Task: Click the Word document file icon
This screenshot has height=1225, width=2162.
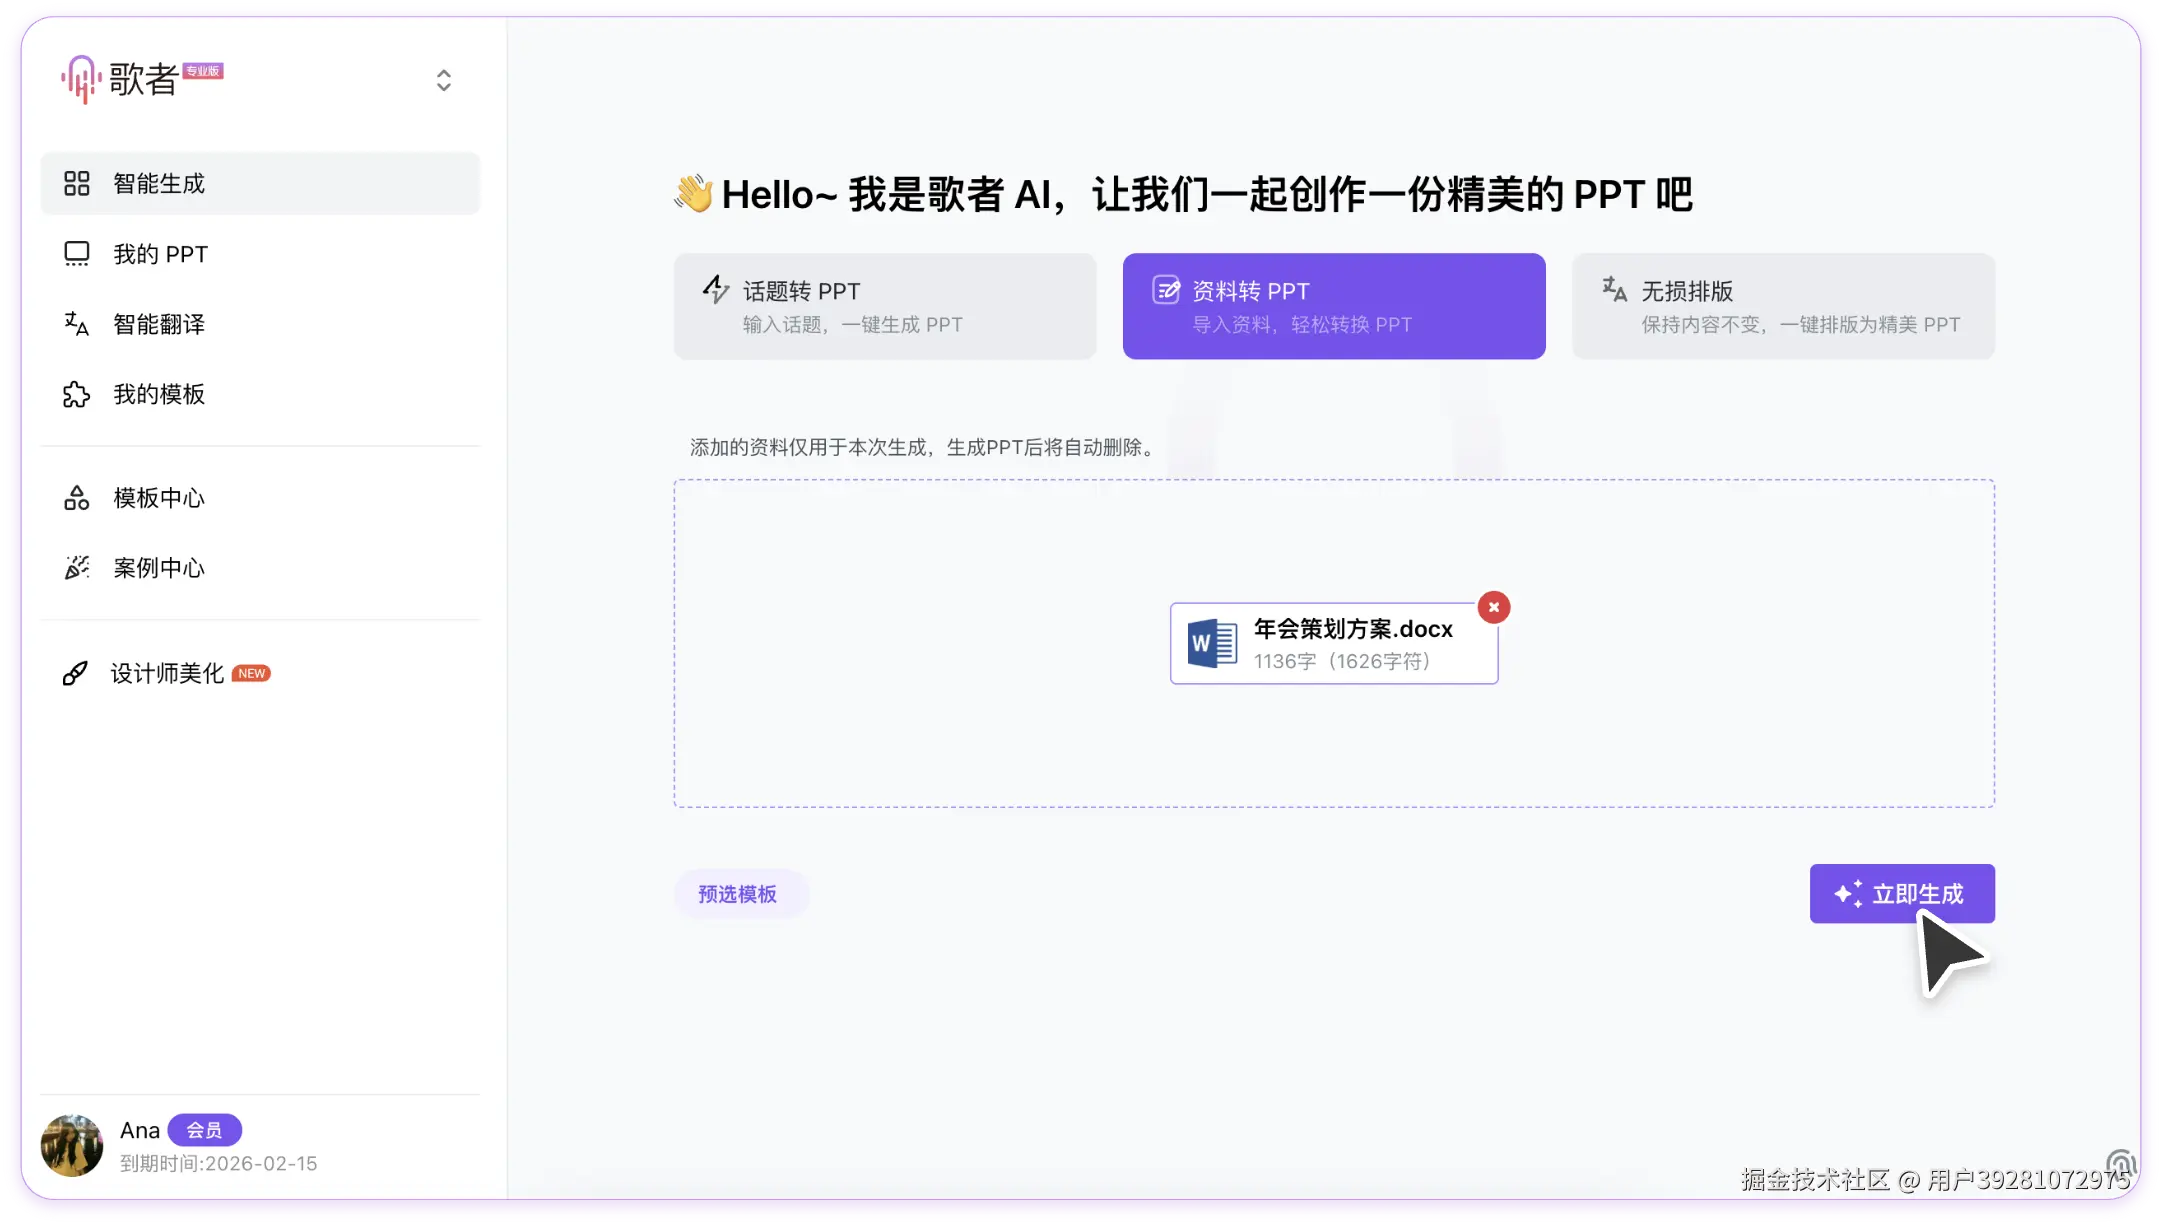Action: 1212,643
